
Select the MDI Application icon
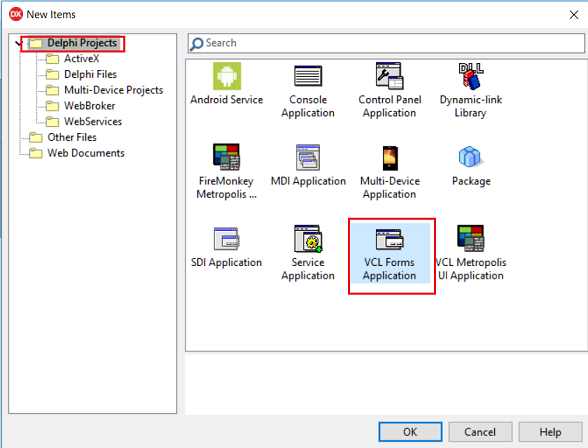308,157
